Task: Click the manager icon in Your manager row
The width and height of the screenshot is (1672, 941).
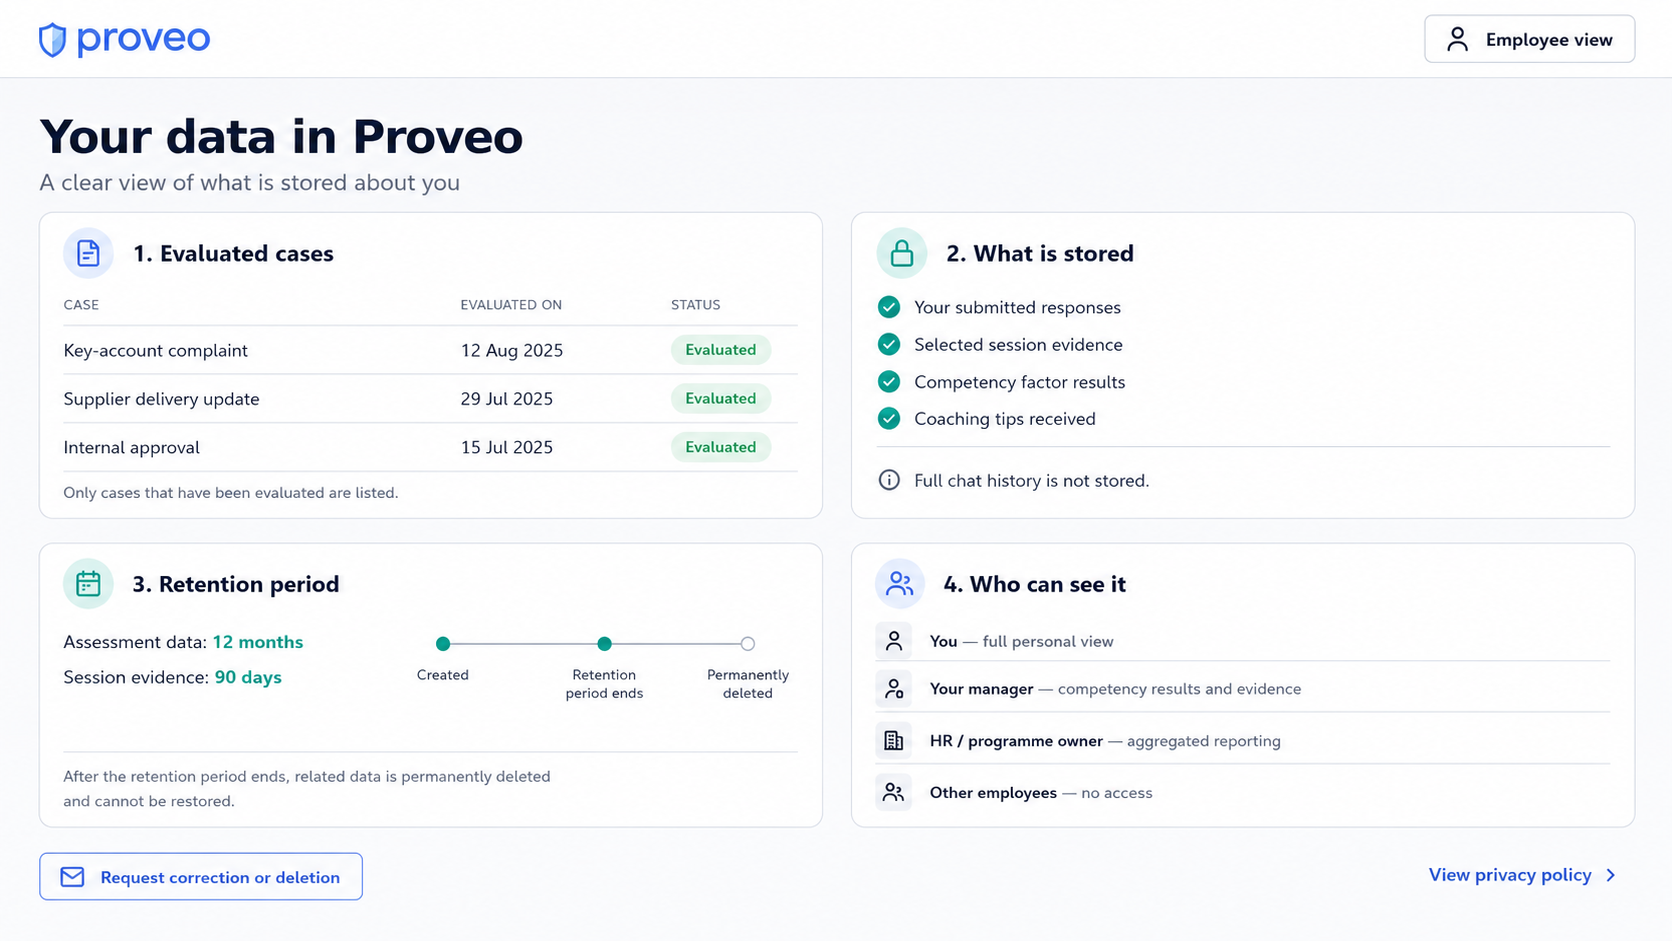Action: coord(894,689)
